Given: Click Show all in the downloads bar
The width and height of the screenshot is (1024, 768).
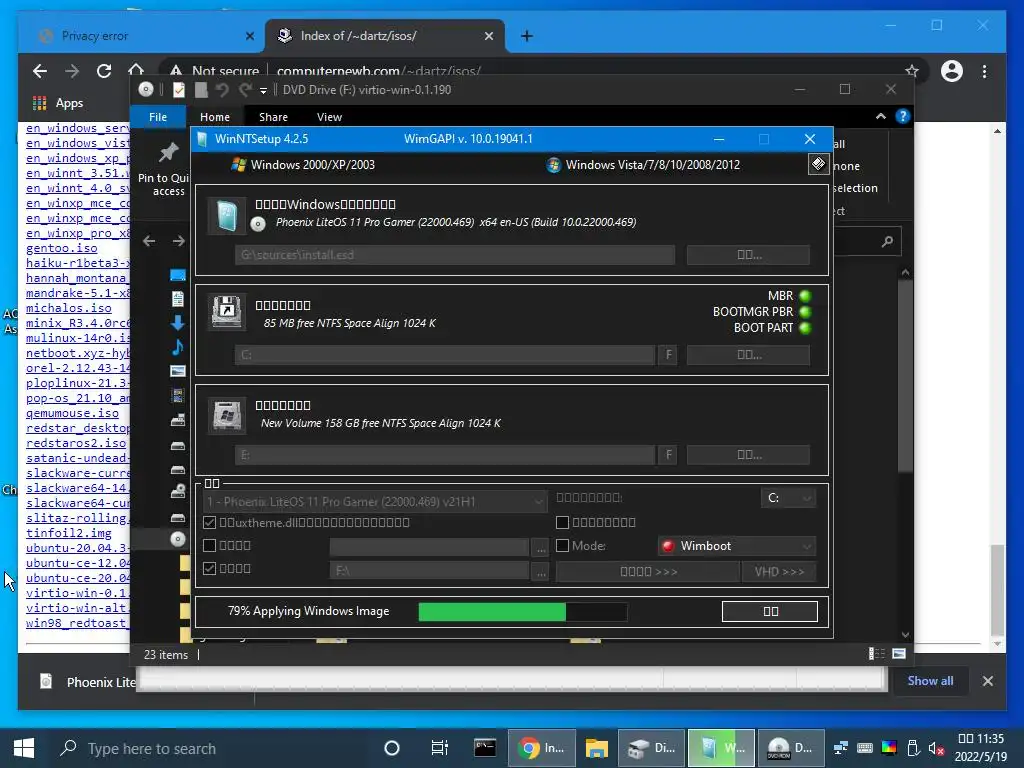Looking at the screenshot, I should point(930,680).
